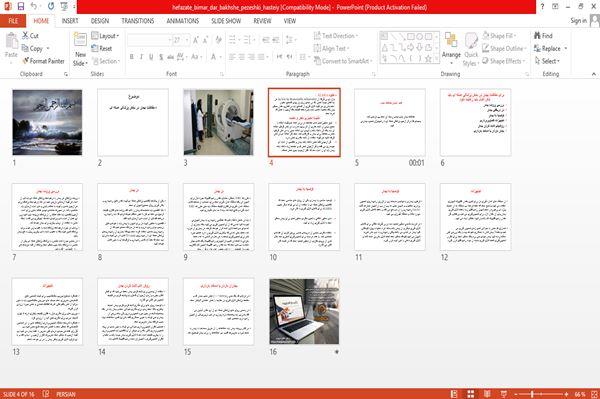
Task: Click the Reset slide button
Action: [101, 48]
